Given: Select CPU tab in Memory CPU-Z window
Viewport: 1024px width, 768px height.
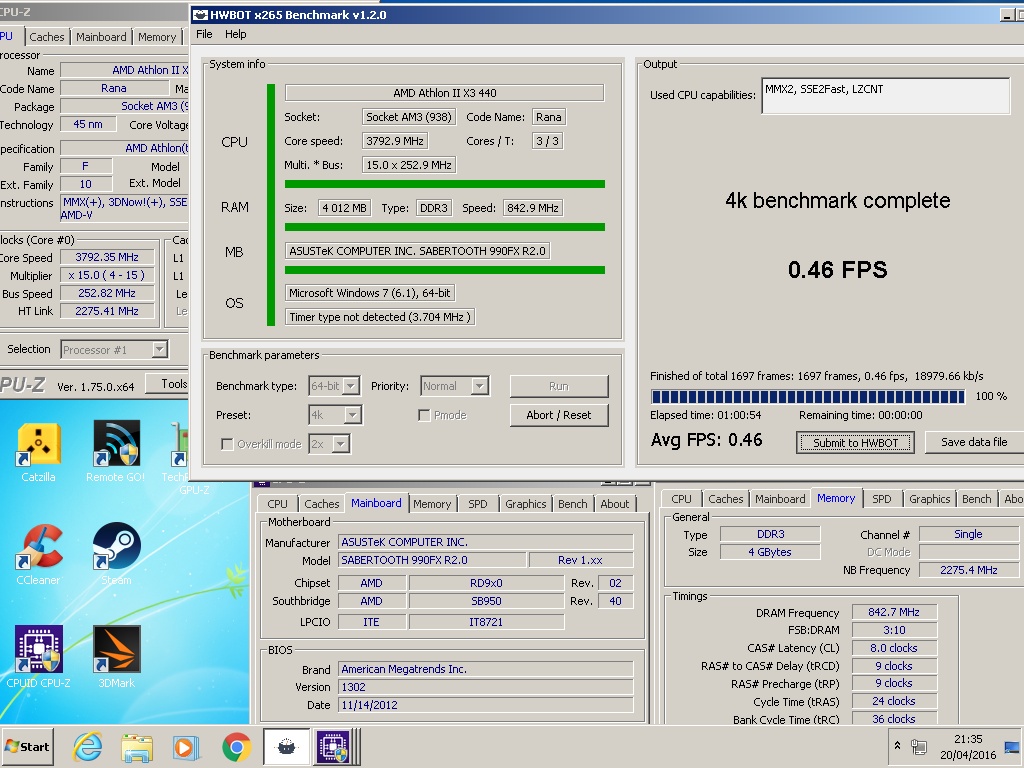Looking at the screenshot, I should click(x=681, y=499).
